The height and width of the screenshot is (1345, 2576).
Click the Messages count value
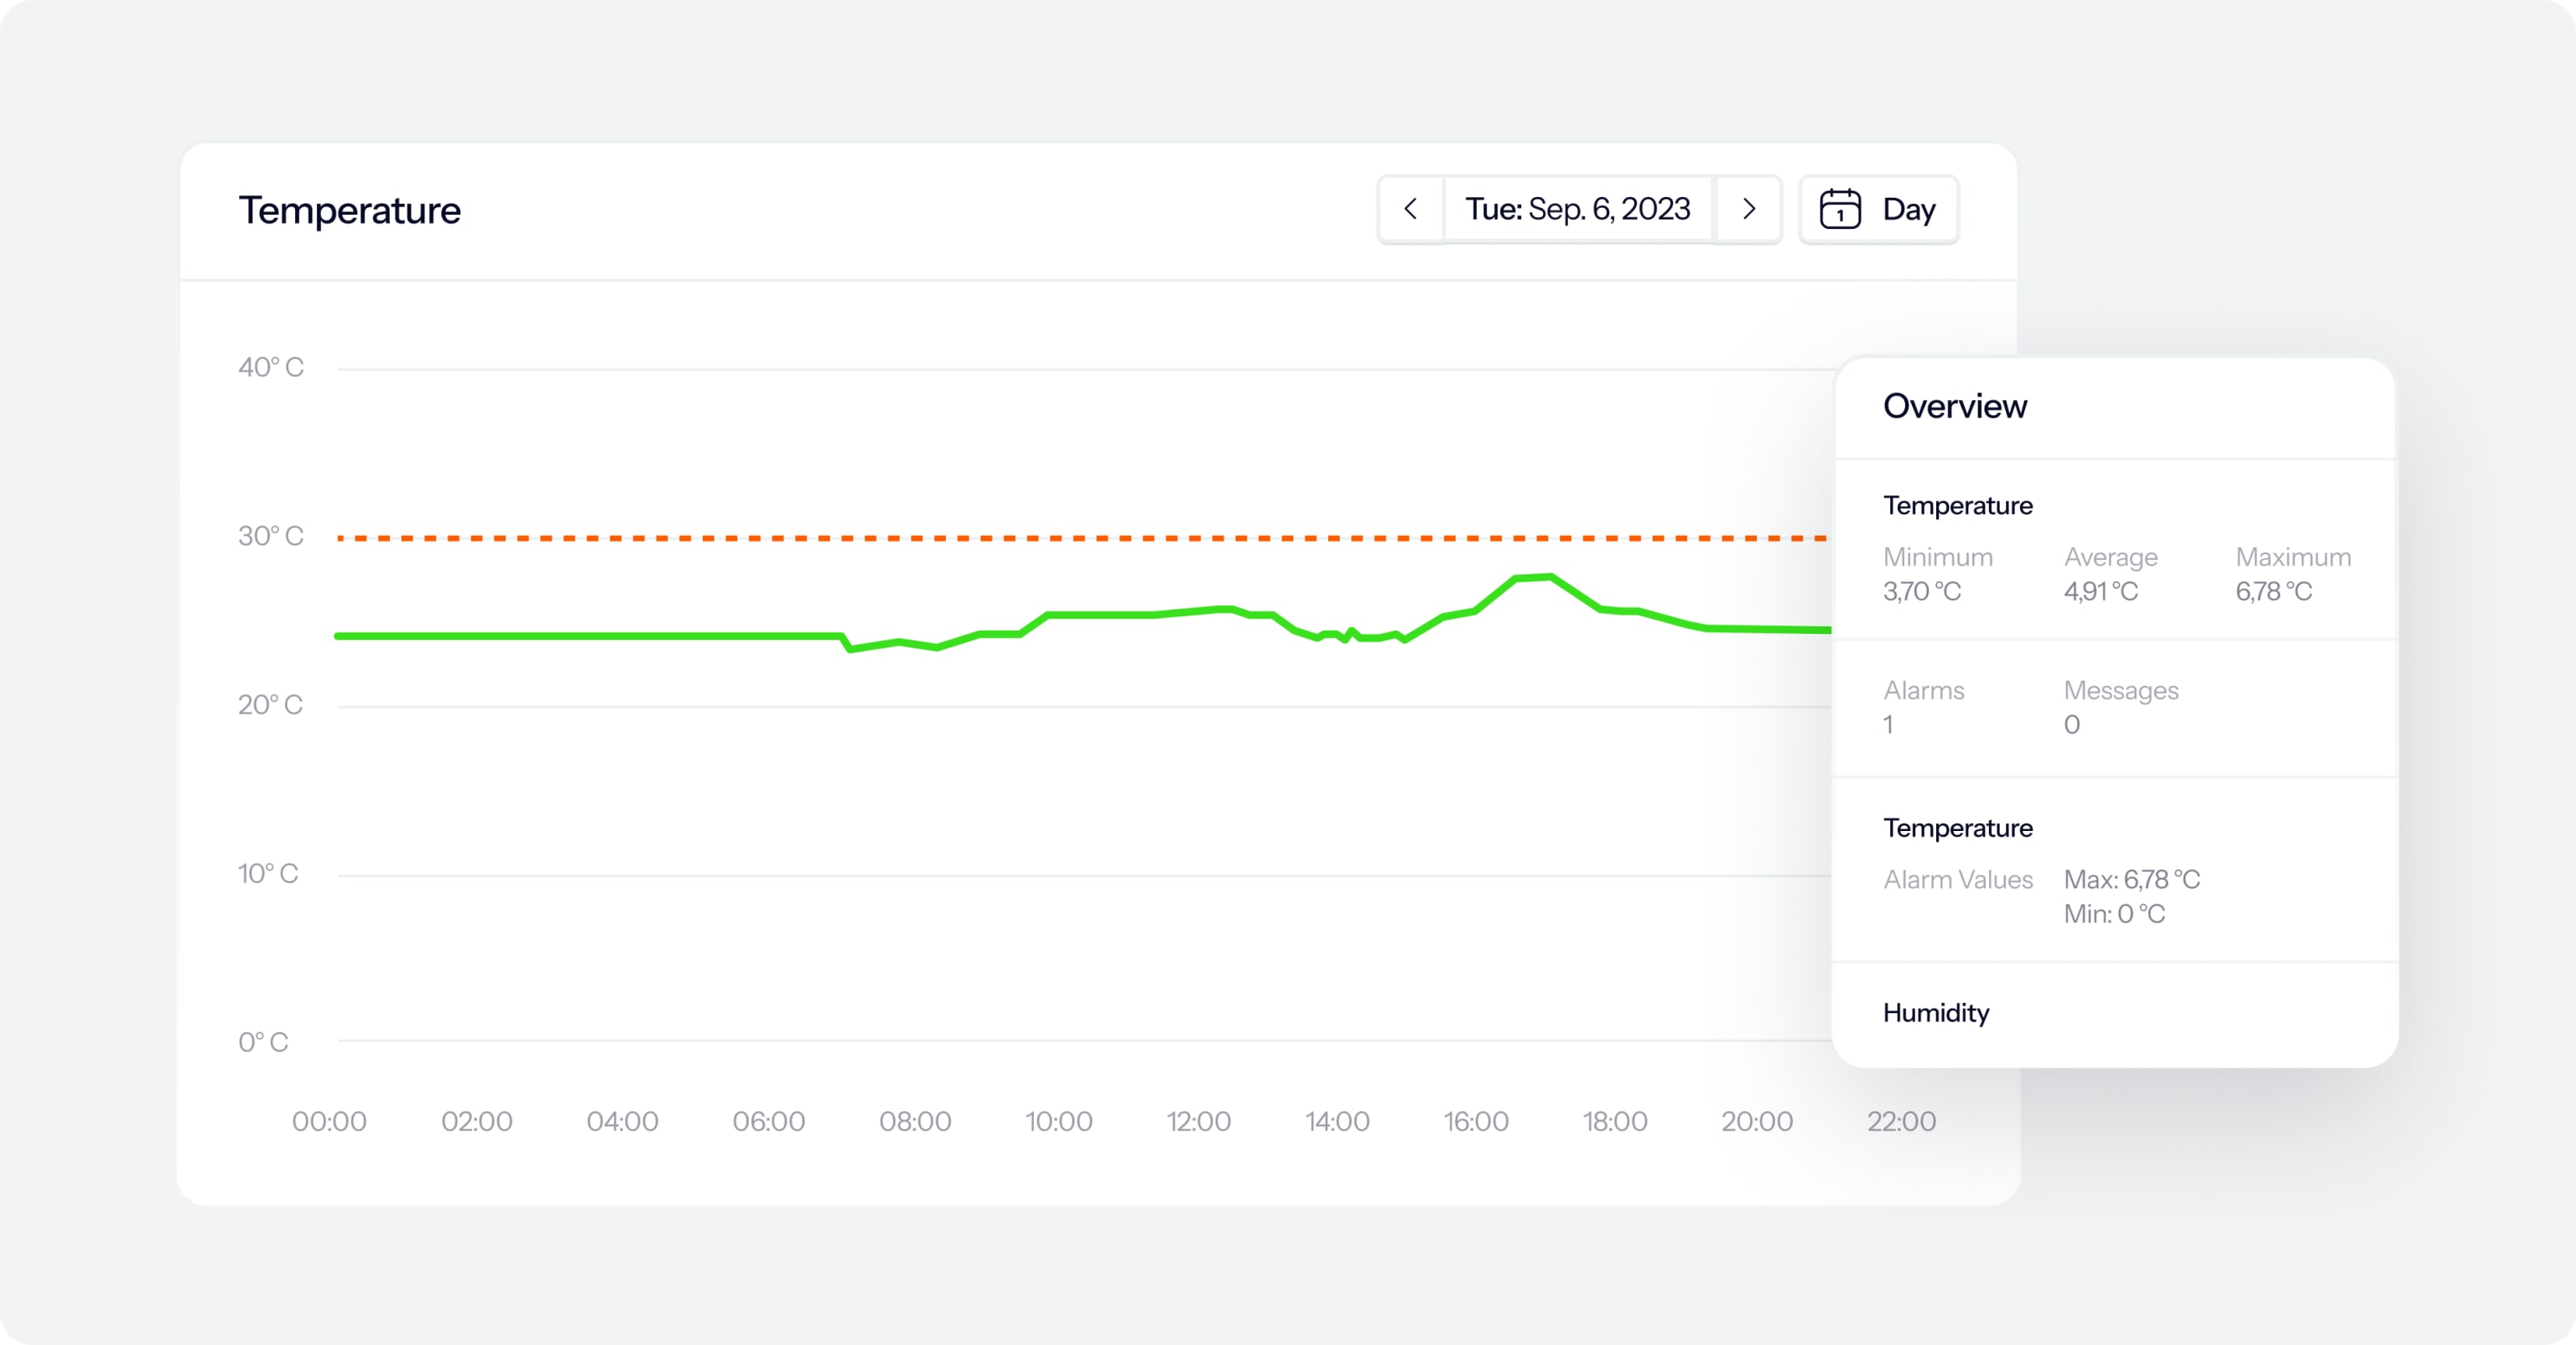(2071, 725)
